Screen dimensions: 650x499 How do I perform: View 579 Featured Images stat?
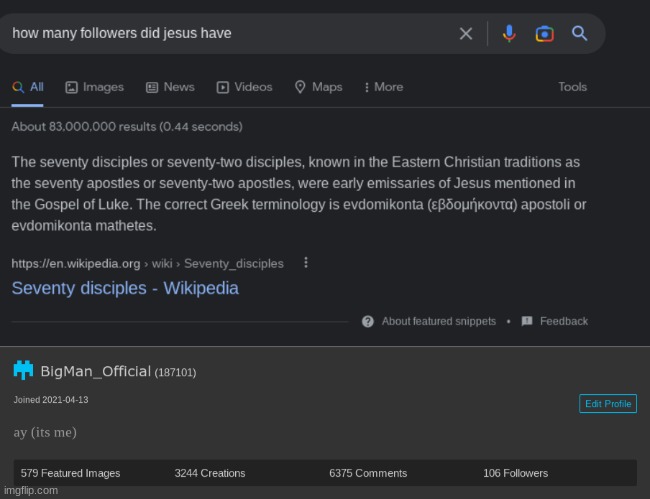70,473
